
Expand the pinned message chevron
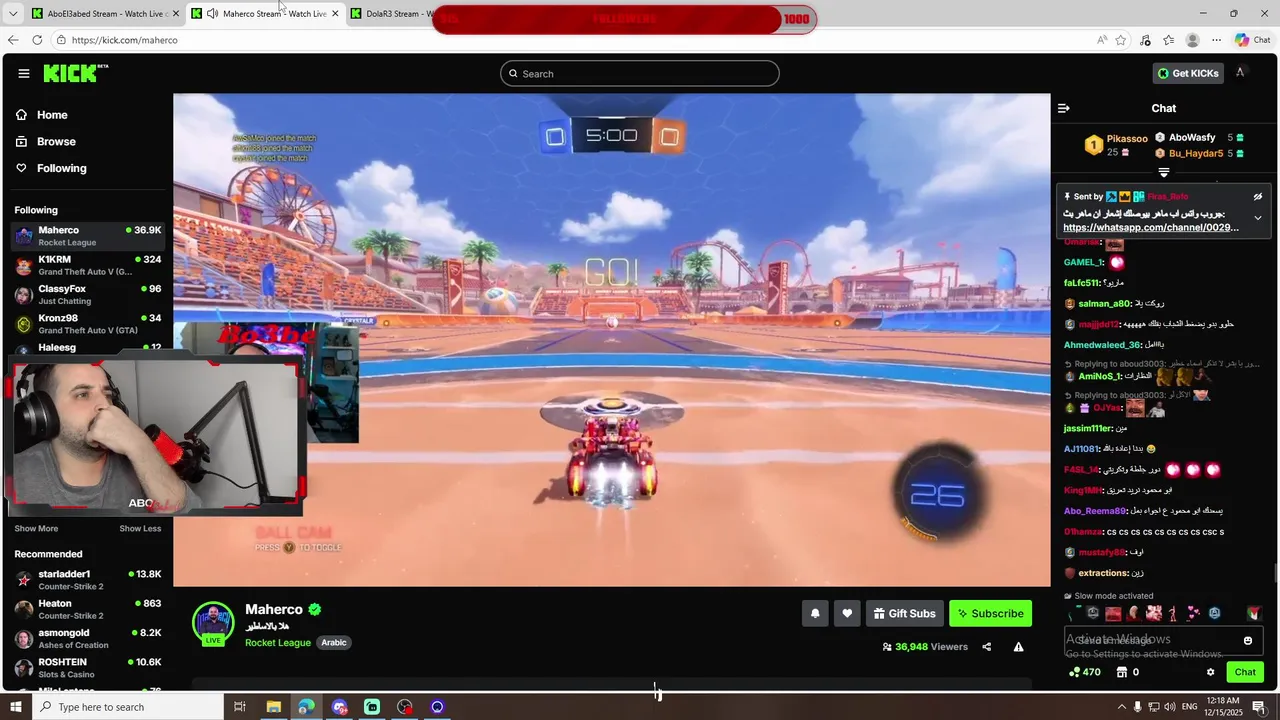1258,218
